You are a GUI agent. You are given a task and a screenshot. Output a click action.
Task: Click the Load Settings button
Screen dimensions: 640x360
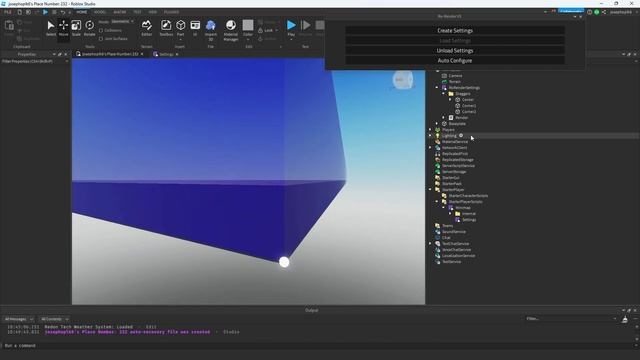(455, 41)
